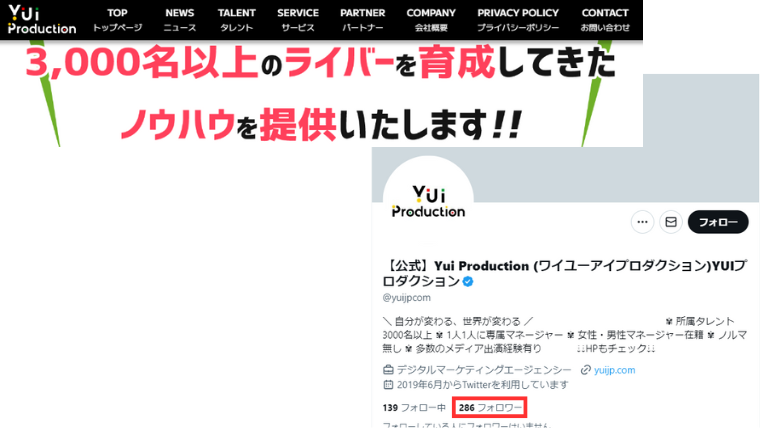Go to the NEWS (ニュース) page
The width and height of the screenshot is (760, 428).
[x=180, y=20]
